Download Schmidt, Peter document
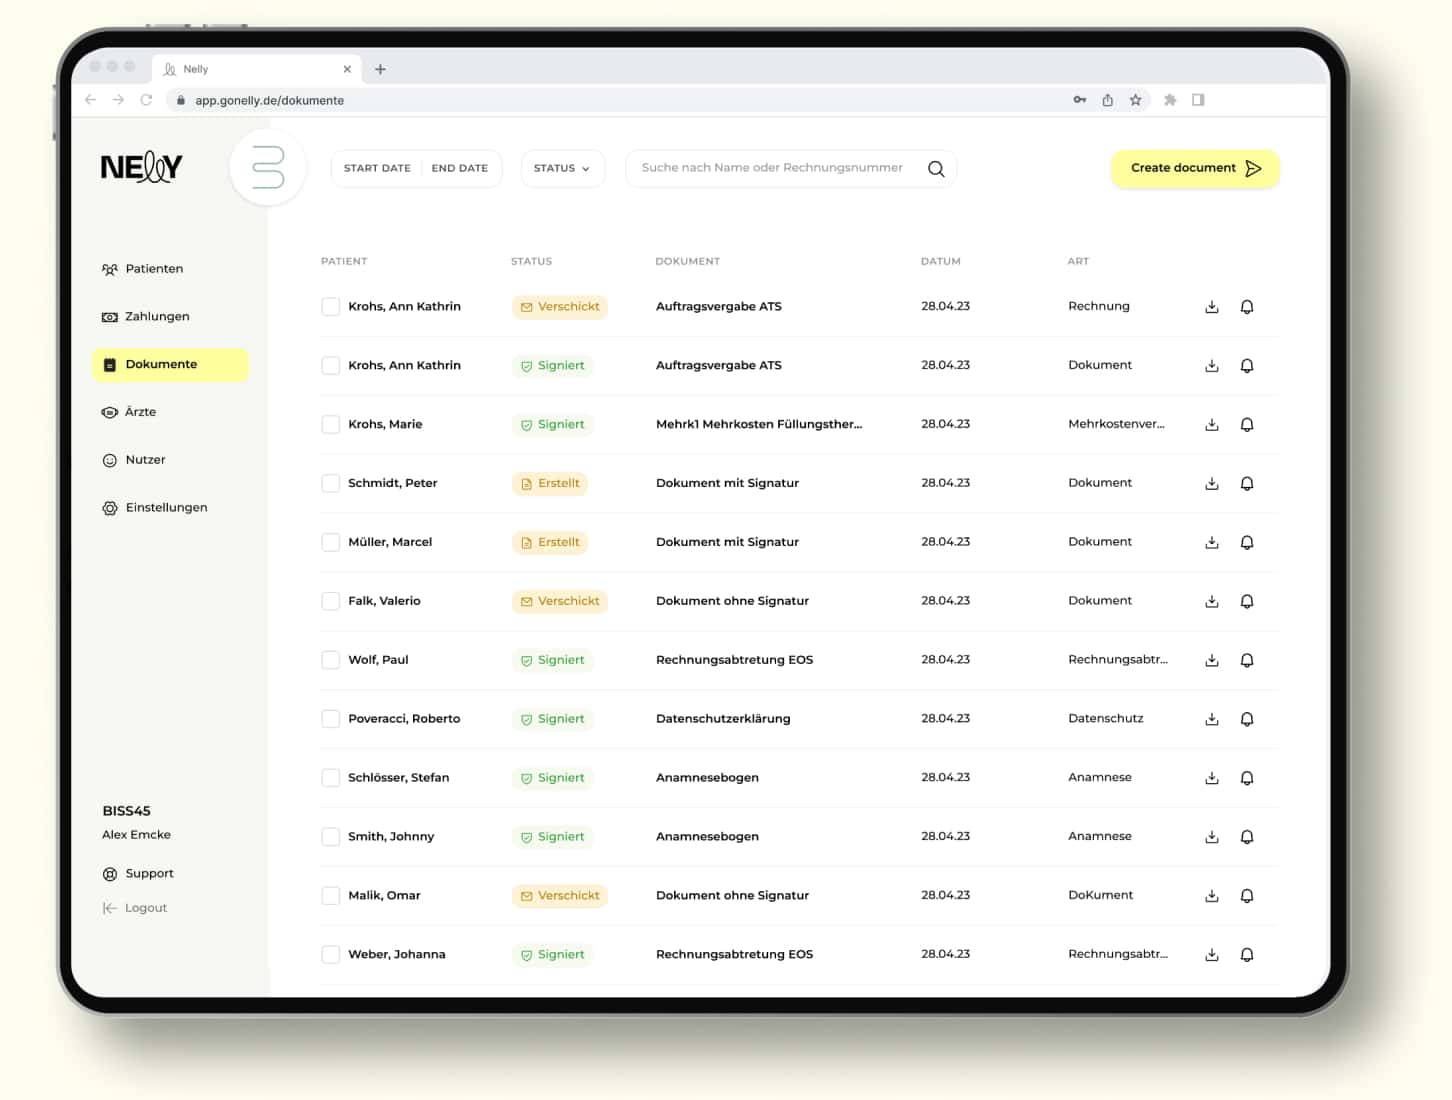Viewport: 1452px width, 1100px height. 1211,484
